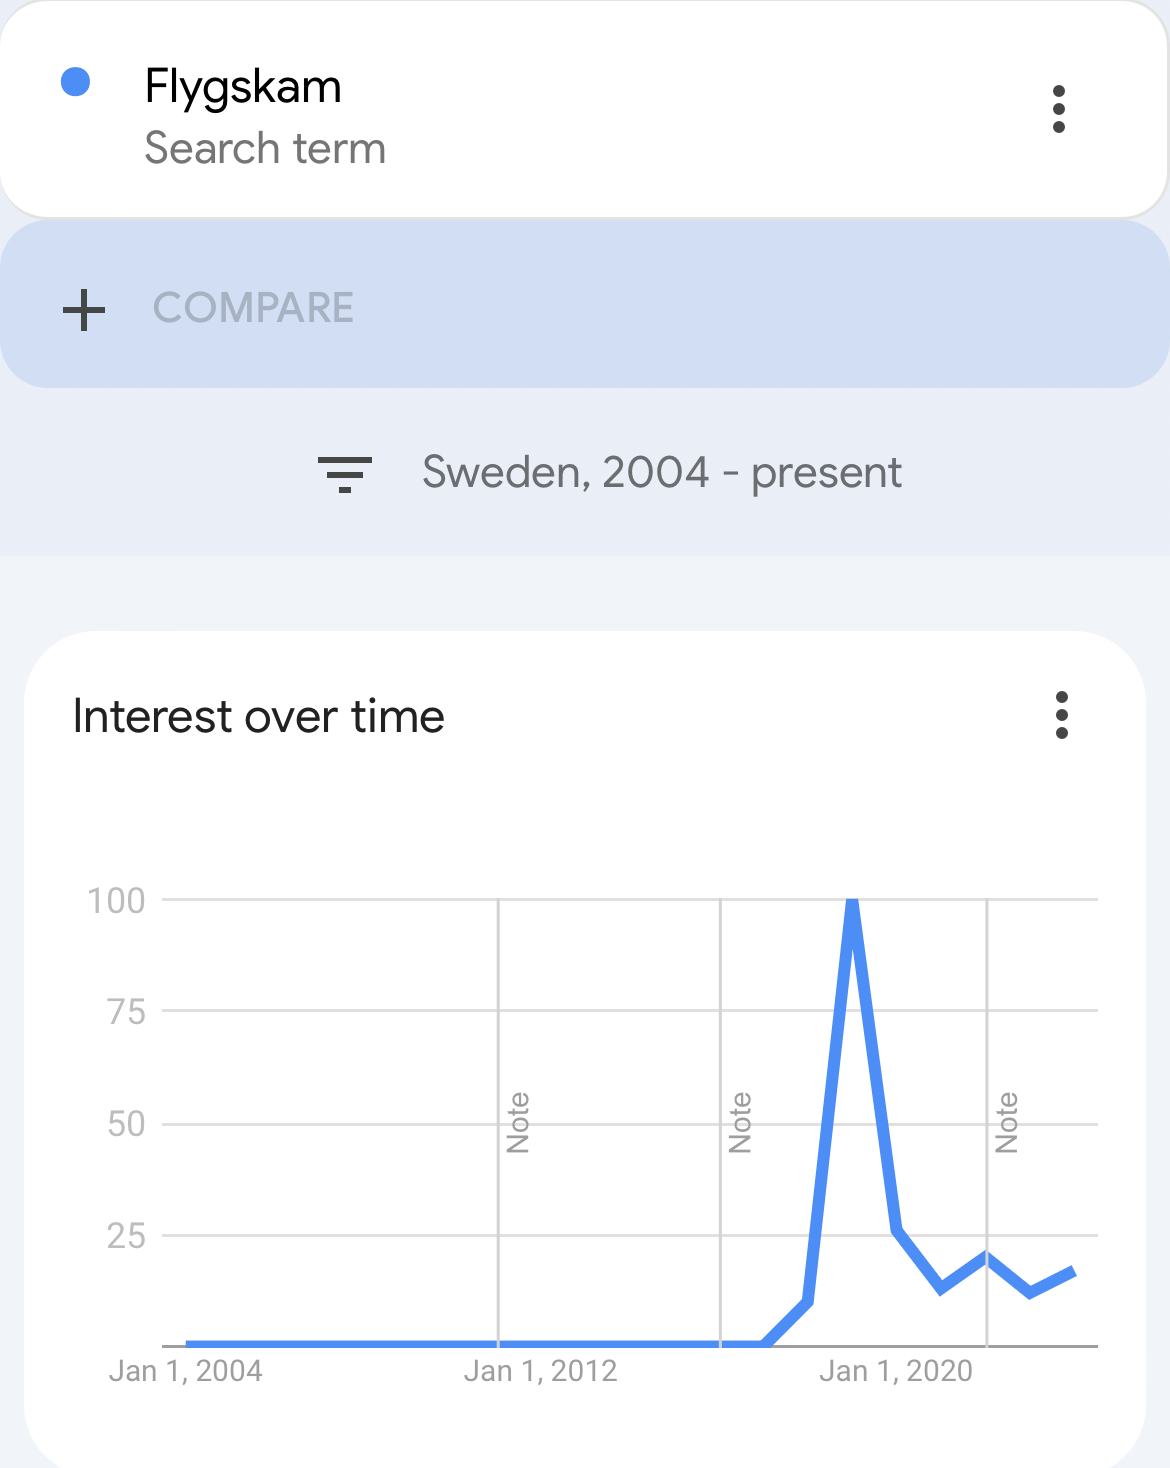Click the Search term subtitle text
The image size is (1170, 1468).
click(265, 149)
